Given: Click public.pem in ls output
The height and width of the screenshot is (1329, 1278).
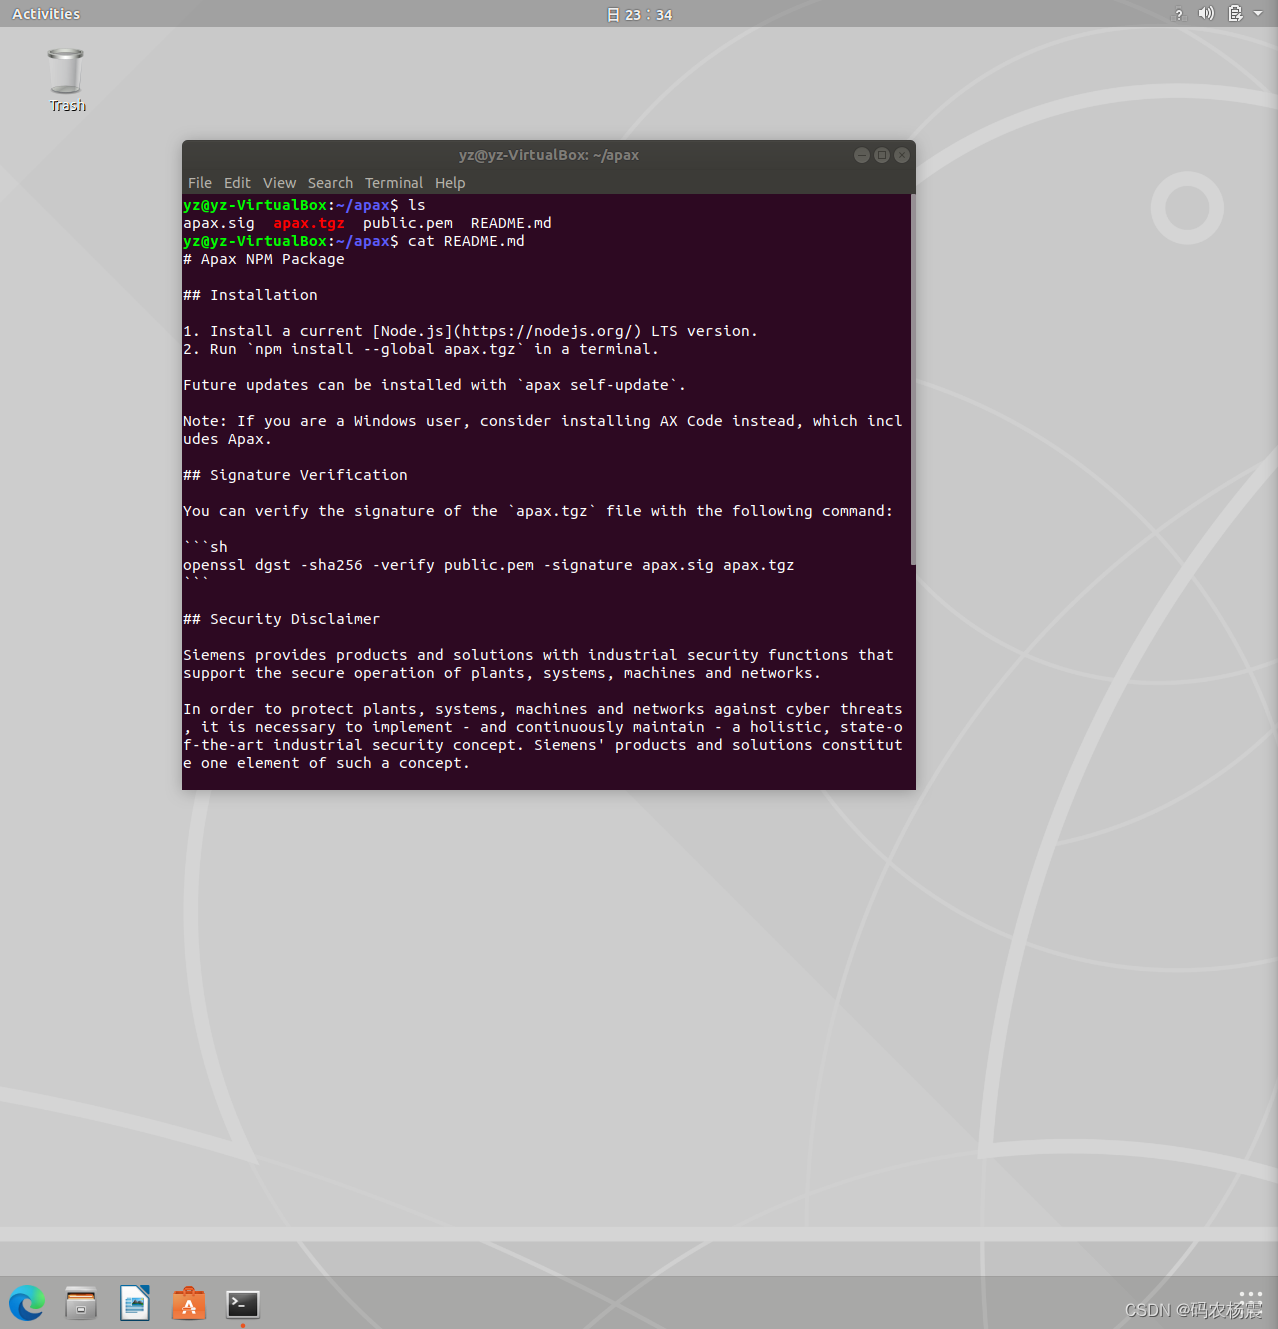Looking at the screenshot, I should click(408, 223).
